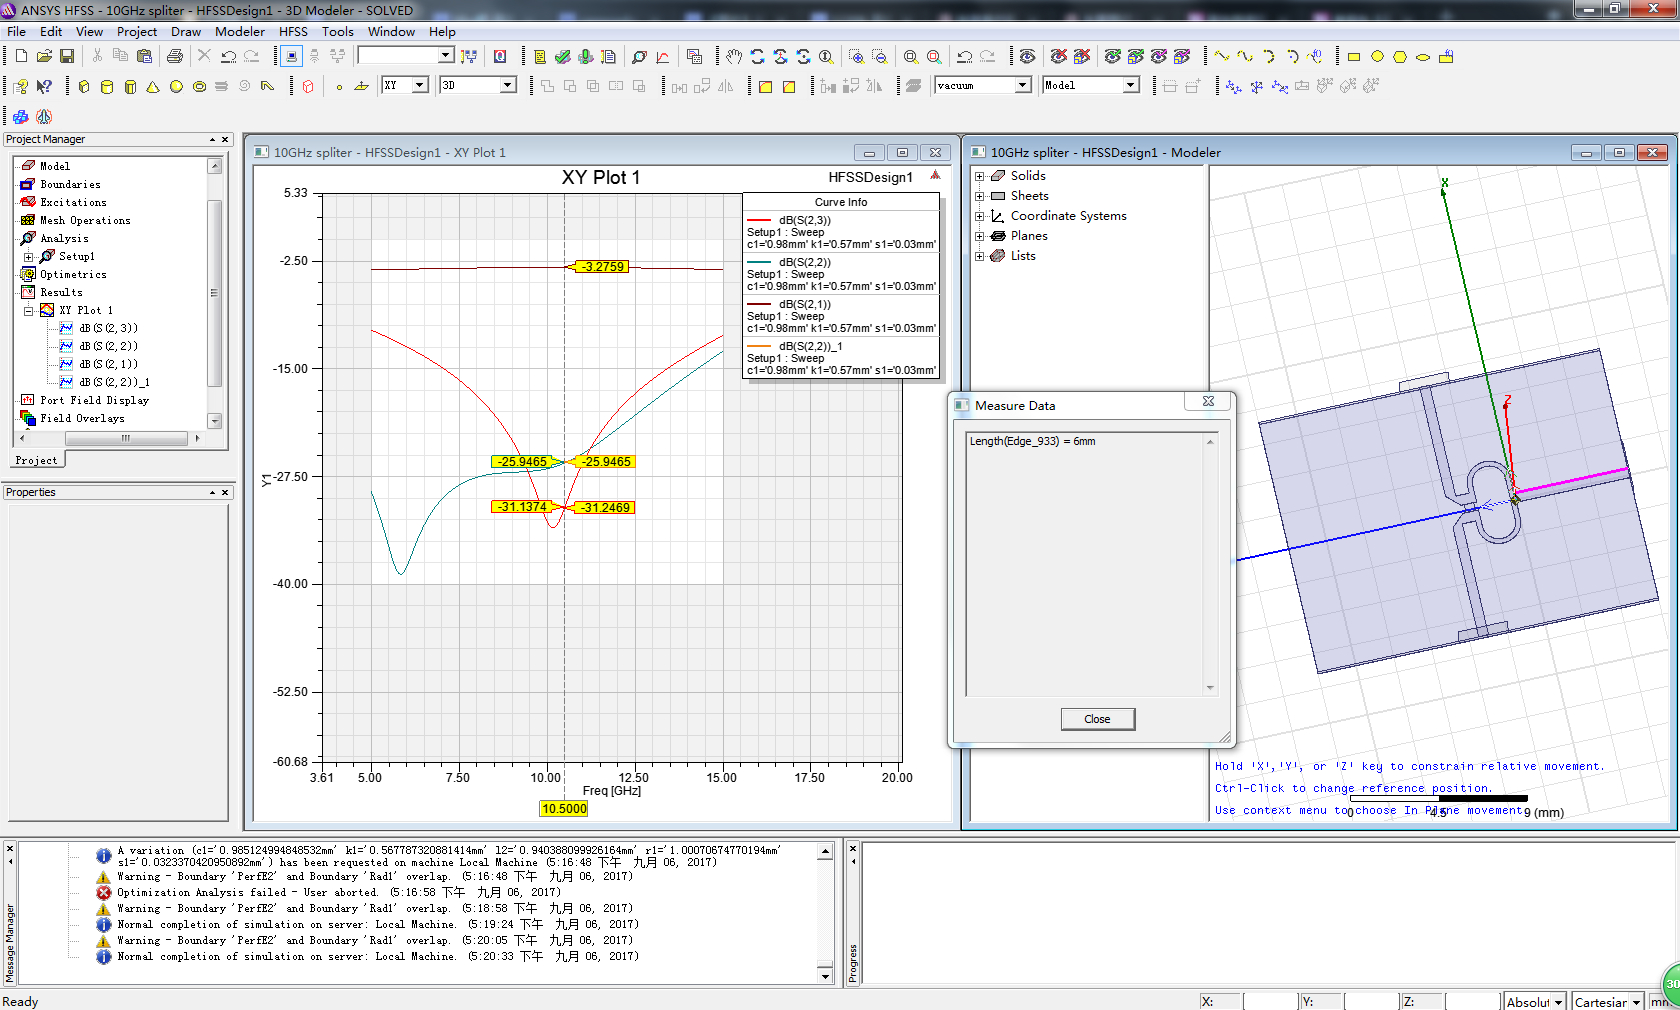Click the context help arrow icon
Screen dimensions: 1680x1010
(x=44, y=87)
